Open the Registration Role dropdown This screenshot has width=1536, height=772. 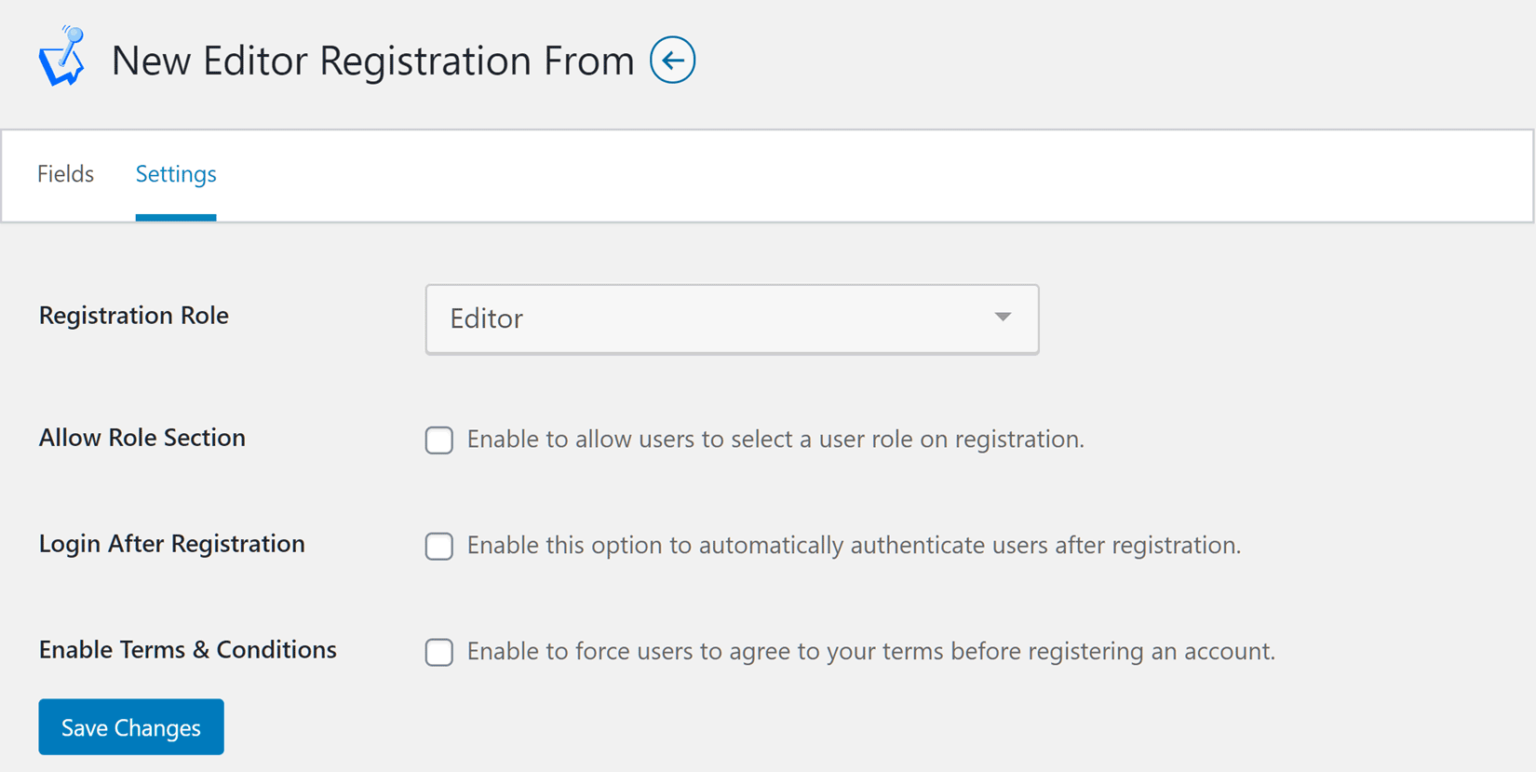tap(731, 319)
